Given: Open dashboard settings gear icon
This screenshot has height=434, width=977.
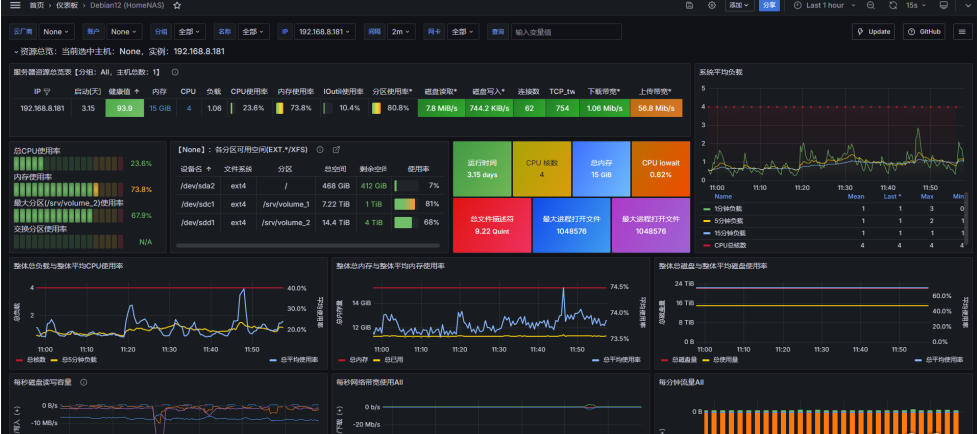Looking at the screenshot, I should tap(712, 5).
